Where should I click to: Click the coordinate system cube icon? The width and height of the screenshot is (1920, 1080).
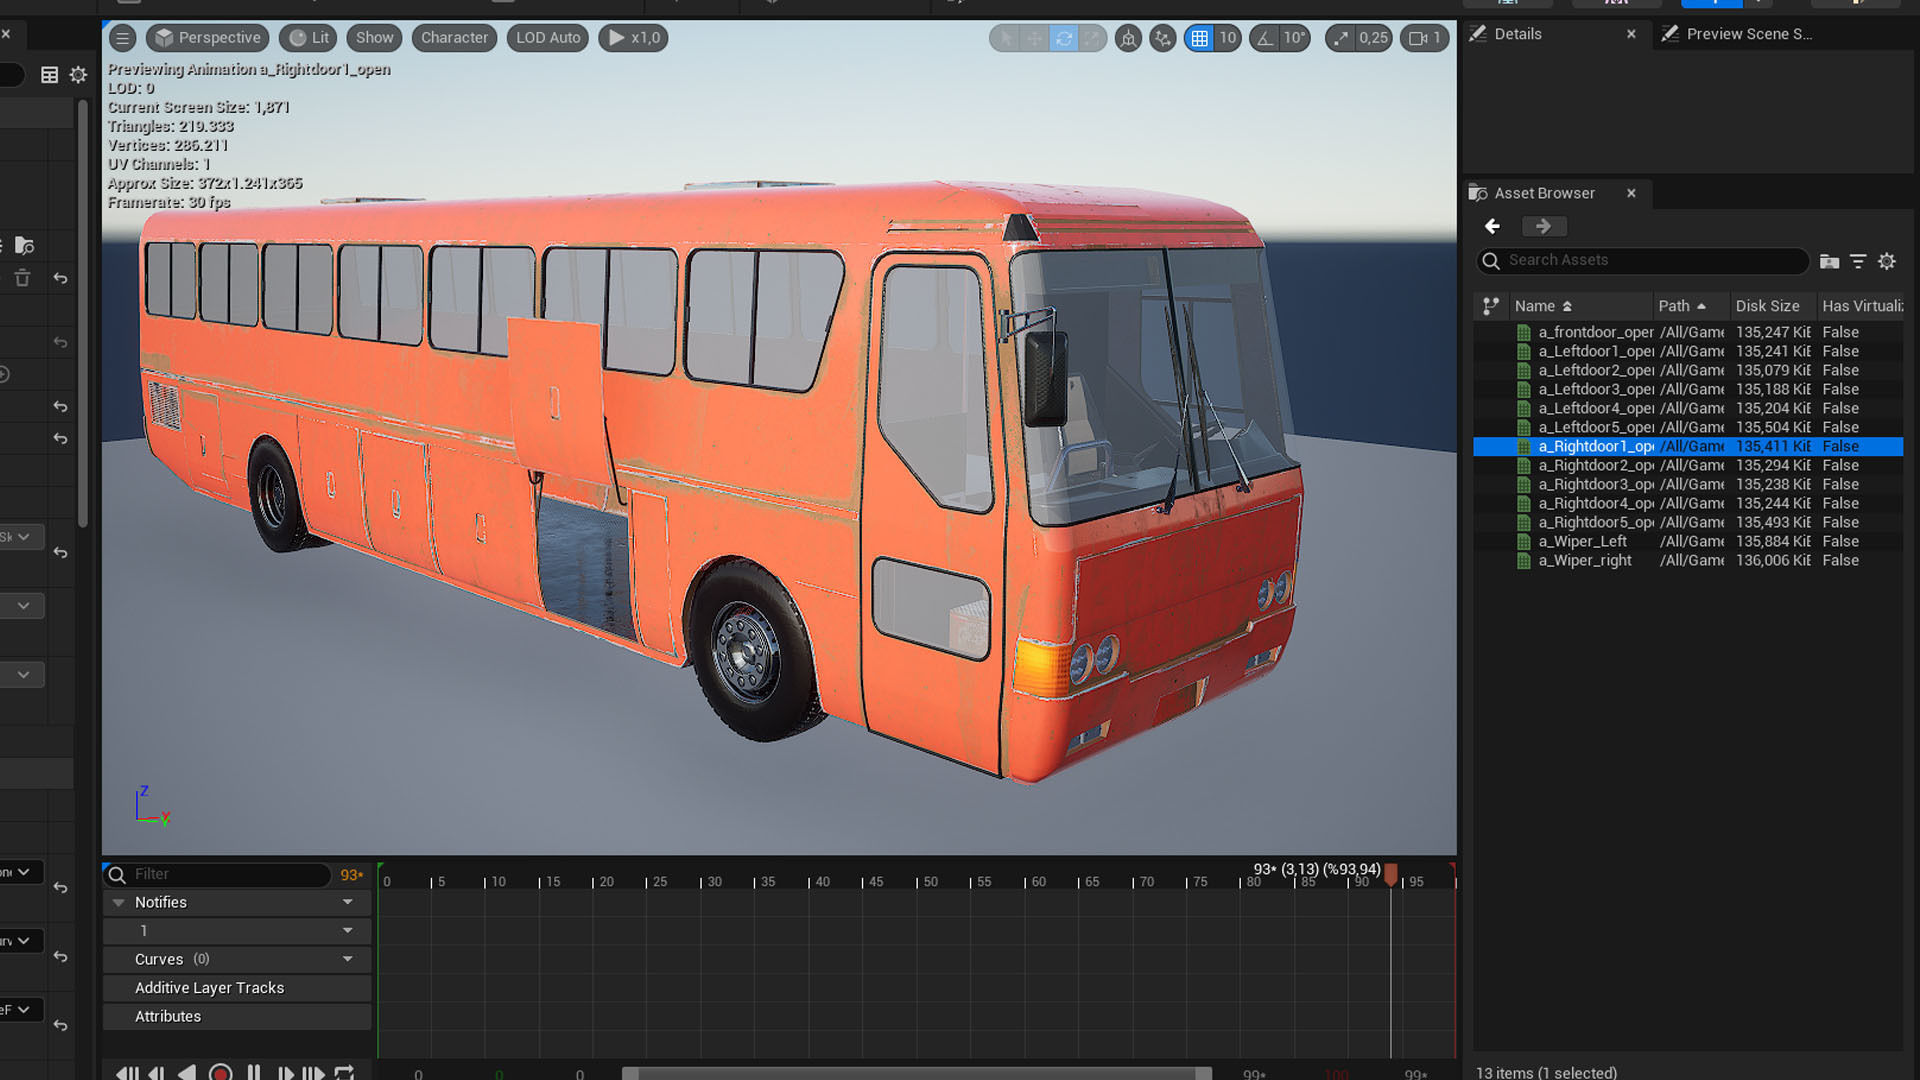[1128, 38]
